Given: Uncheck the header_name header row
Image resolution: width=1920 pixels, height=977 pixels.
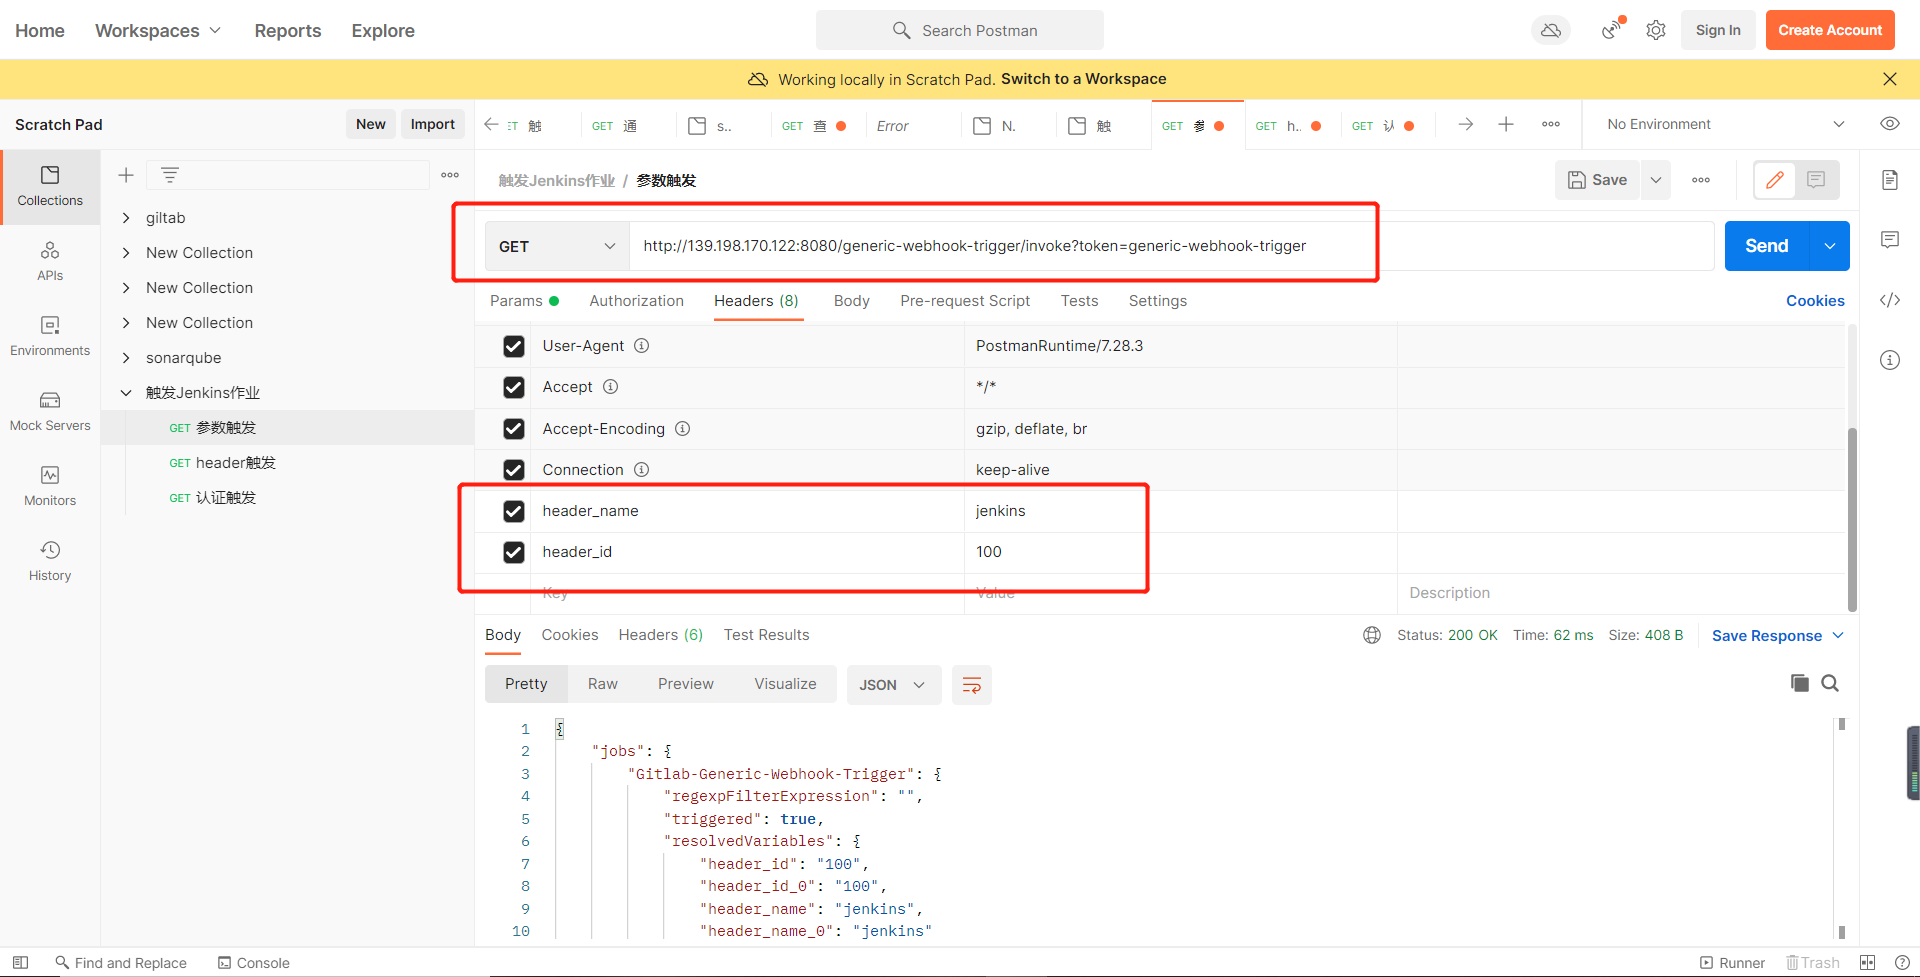Looking at the screenshot, I should (513, 511).
